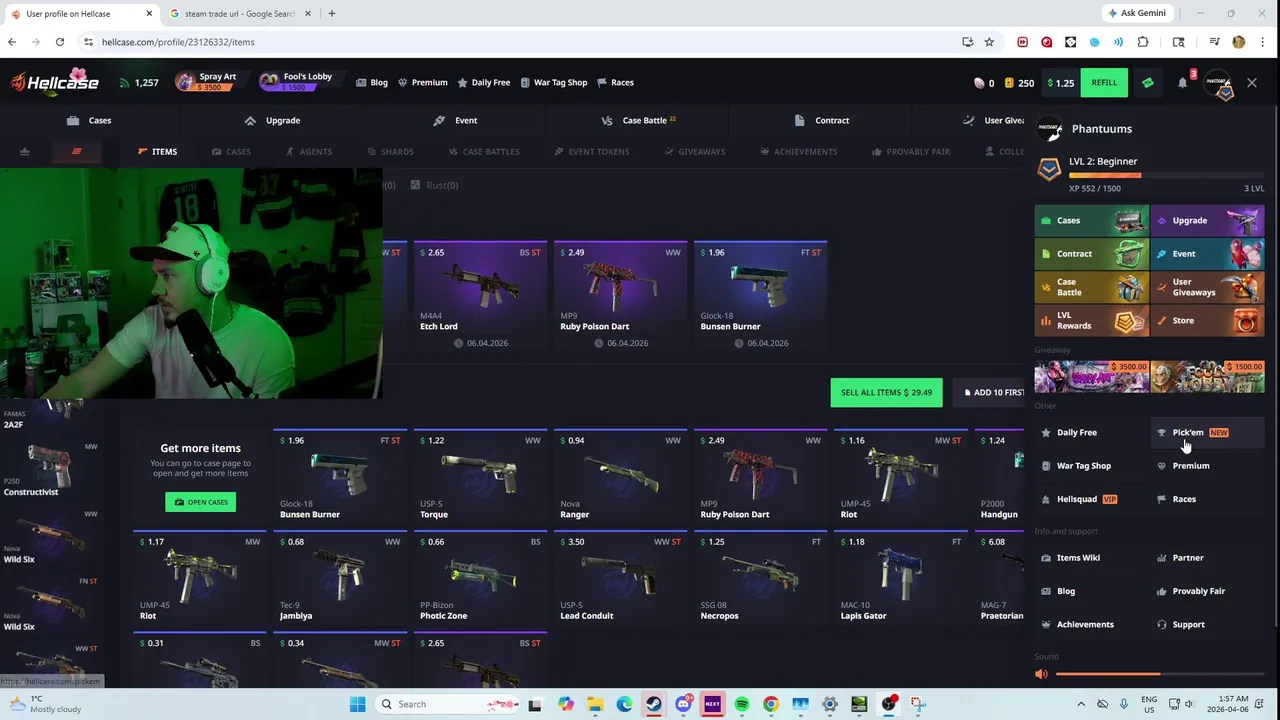
Task: Switch to Google Search browser tab
Action: pyautogui.click(x=240, y=14)
